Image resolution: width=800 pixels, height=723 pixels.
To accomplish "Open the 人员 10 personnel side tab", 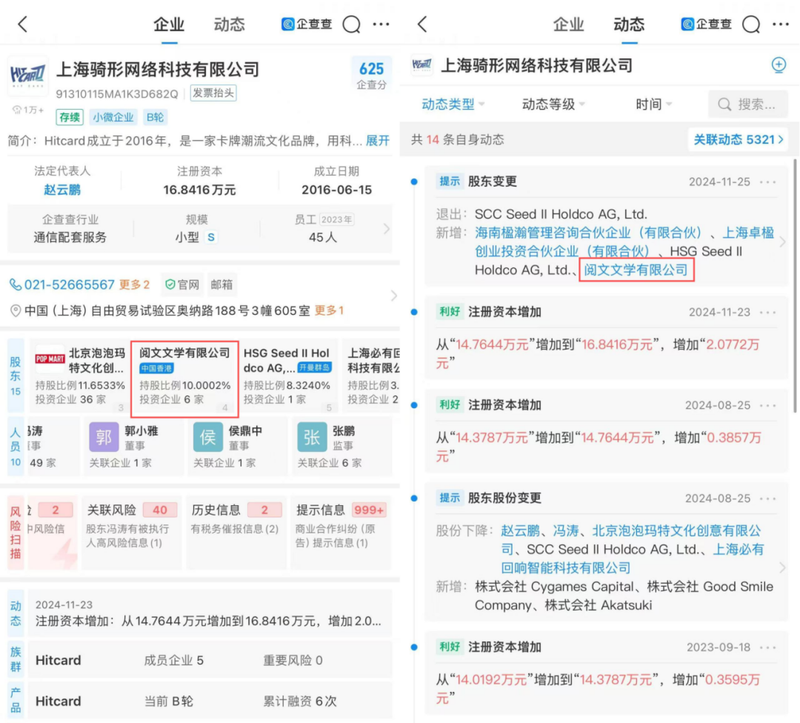I will pyautogui.click(x=15, y=446).
